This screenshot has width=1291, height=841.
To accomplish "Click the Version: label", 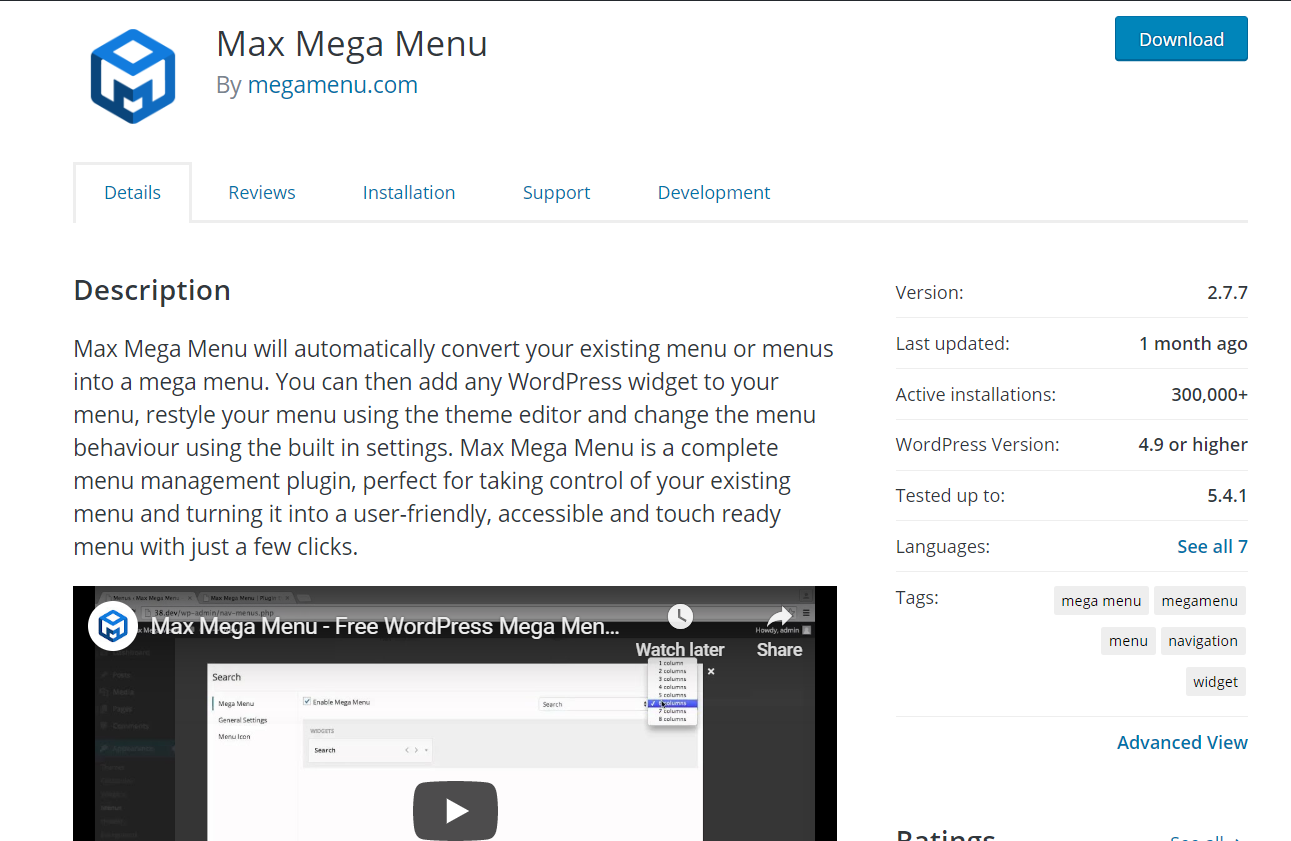I will [x=930, y=293].
